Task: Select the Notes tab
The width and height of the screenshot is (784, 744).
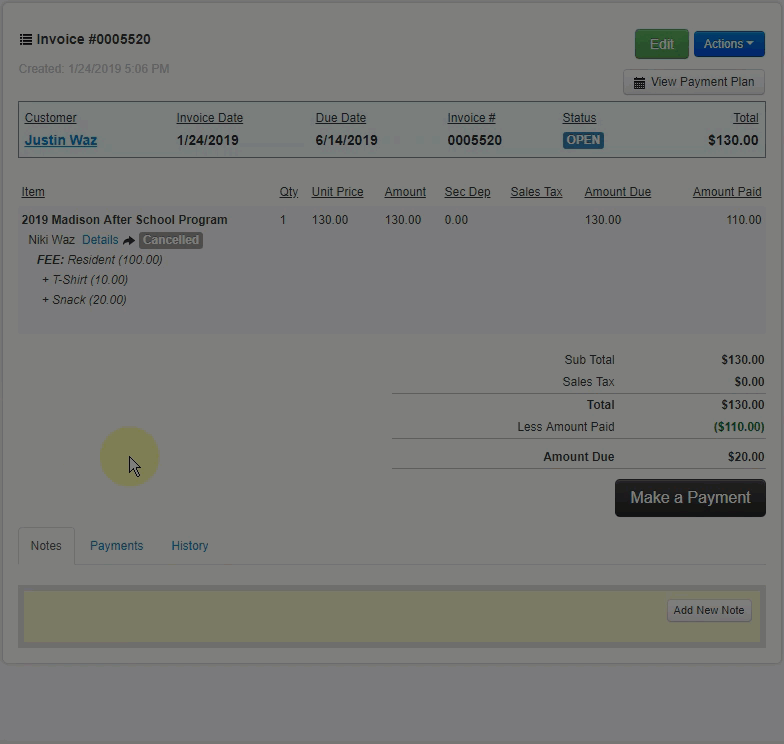Action: (46, 546)
